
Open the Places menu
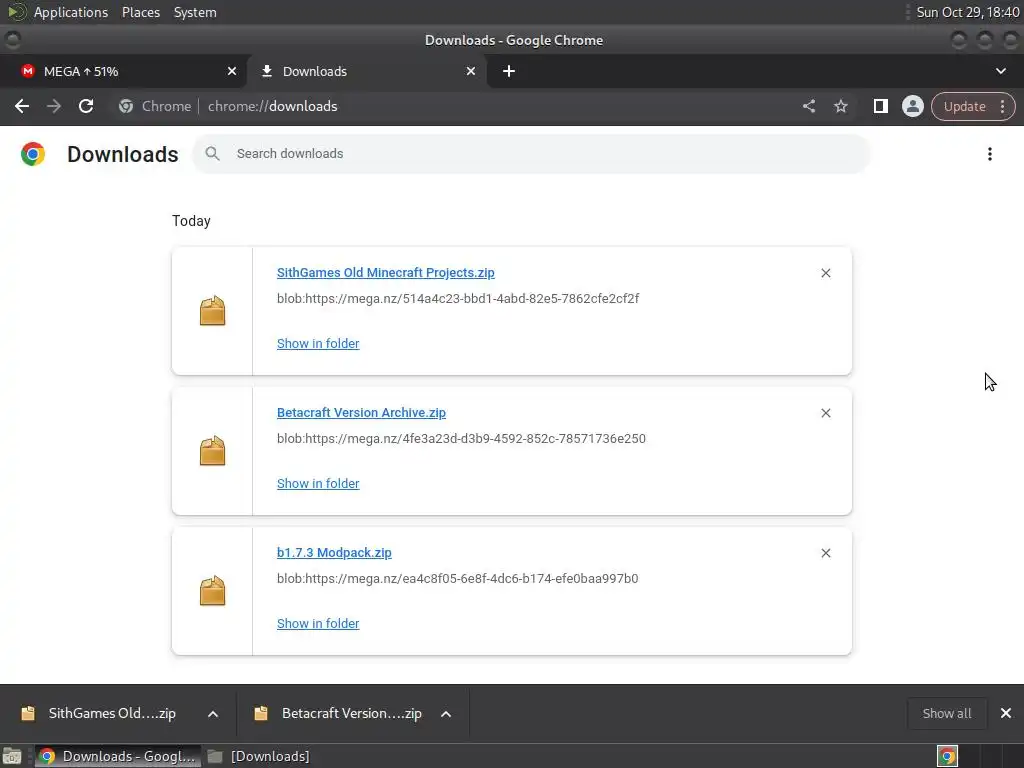[141, 12]
